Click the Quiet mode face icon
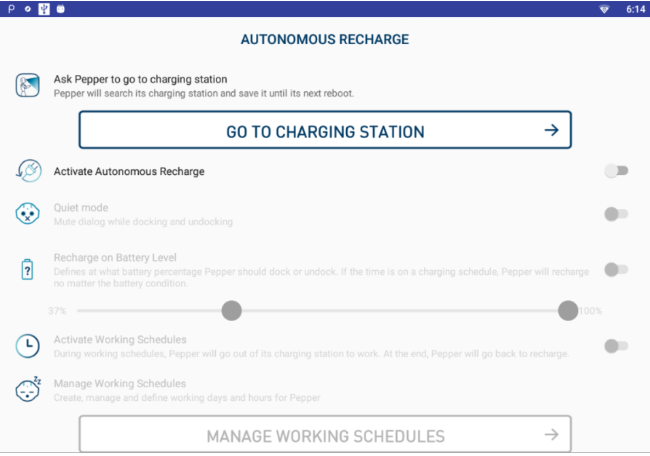The width and height of the screenshot is (650, 456). click(x=28, y=214)
